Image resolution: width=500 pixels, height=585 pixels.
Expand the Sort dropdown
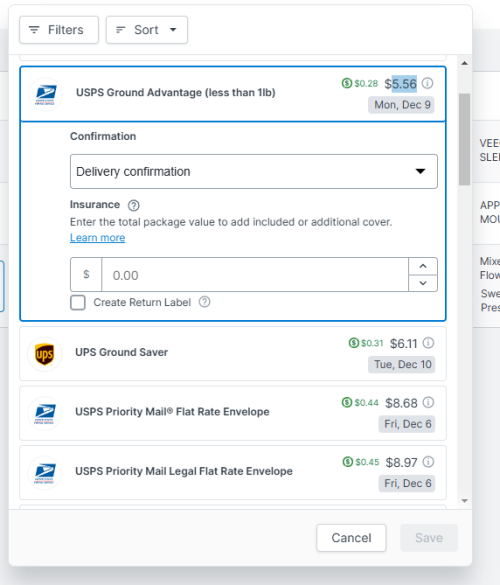(x=147, y=30)
